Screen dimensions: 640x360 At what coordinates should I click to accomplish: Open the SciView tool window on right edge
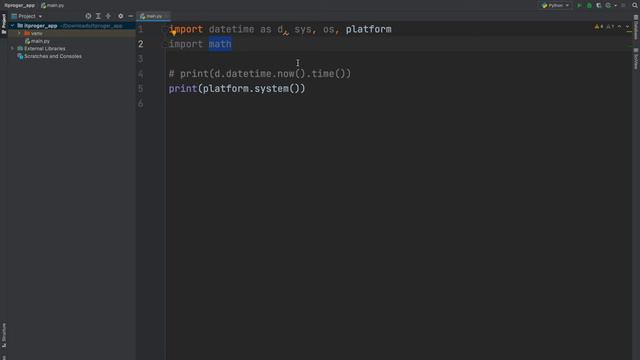pyautogui.click(x=636, y=59)
